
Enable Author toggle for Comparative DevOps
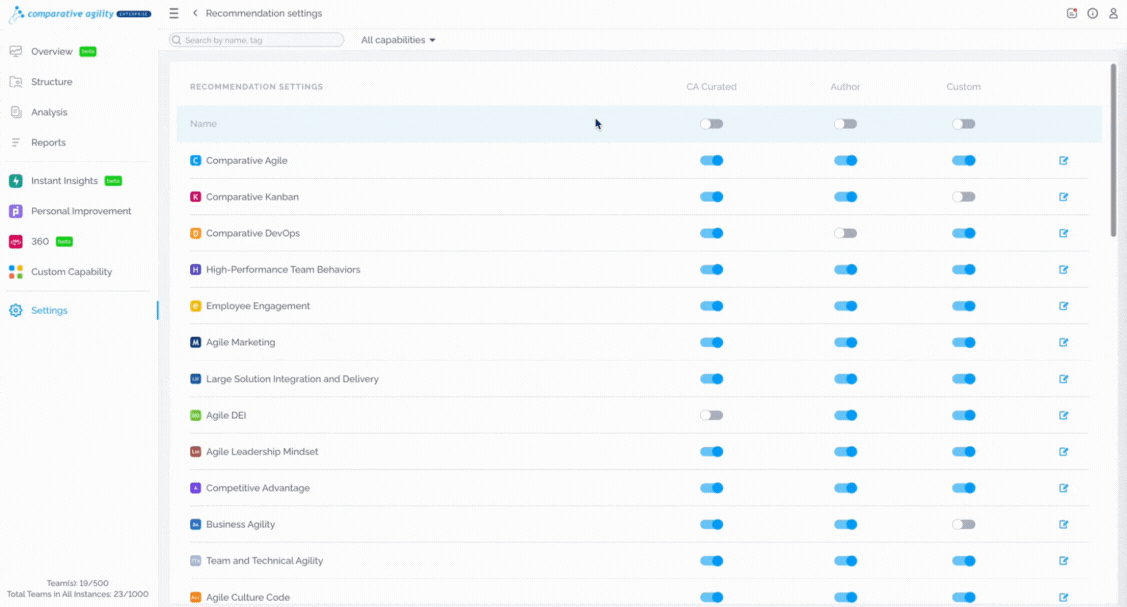point(845,234)
